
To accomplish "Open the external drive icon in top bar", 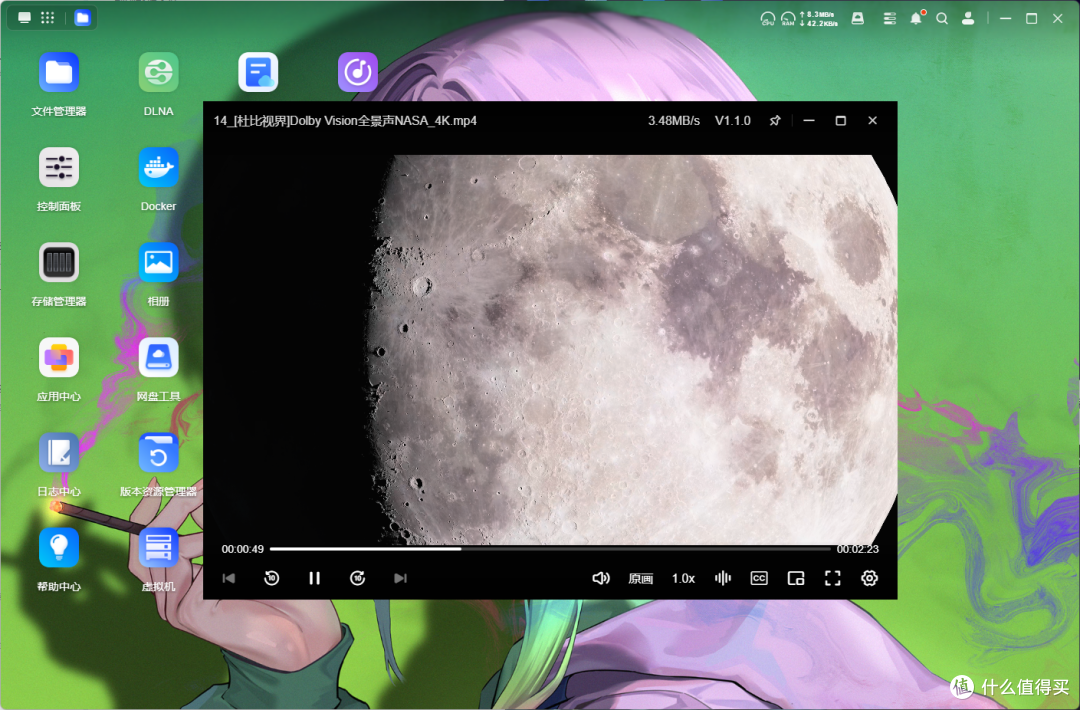I will coord(858,19).
